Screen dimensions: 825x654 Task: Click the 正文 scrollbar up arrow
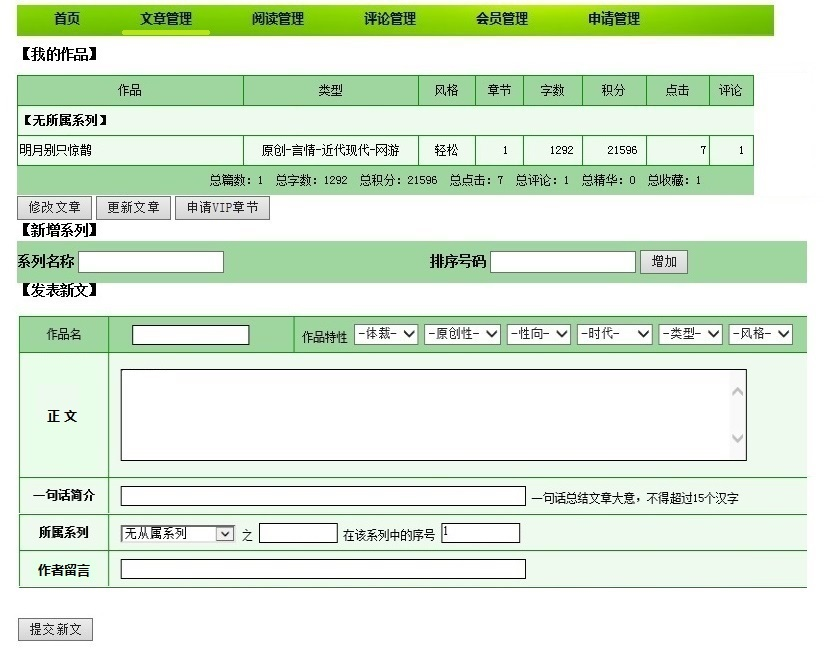pos(738,391)
